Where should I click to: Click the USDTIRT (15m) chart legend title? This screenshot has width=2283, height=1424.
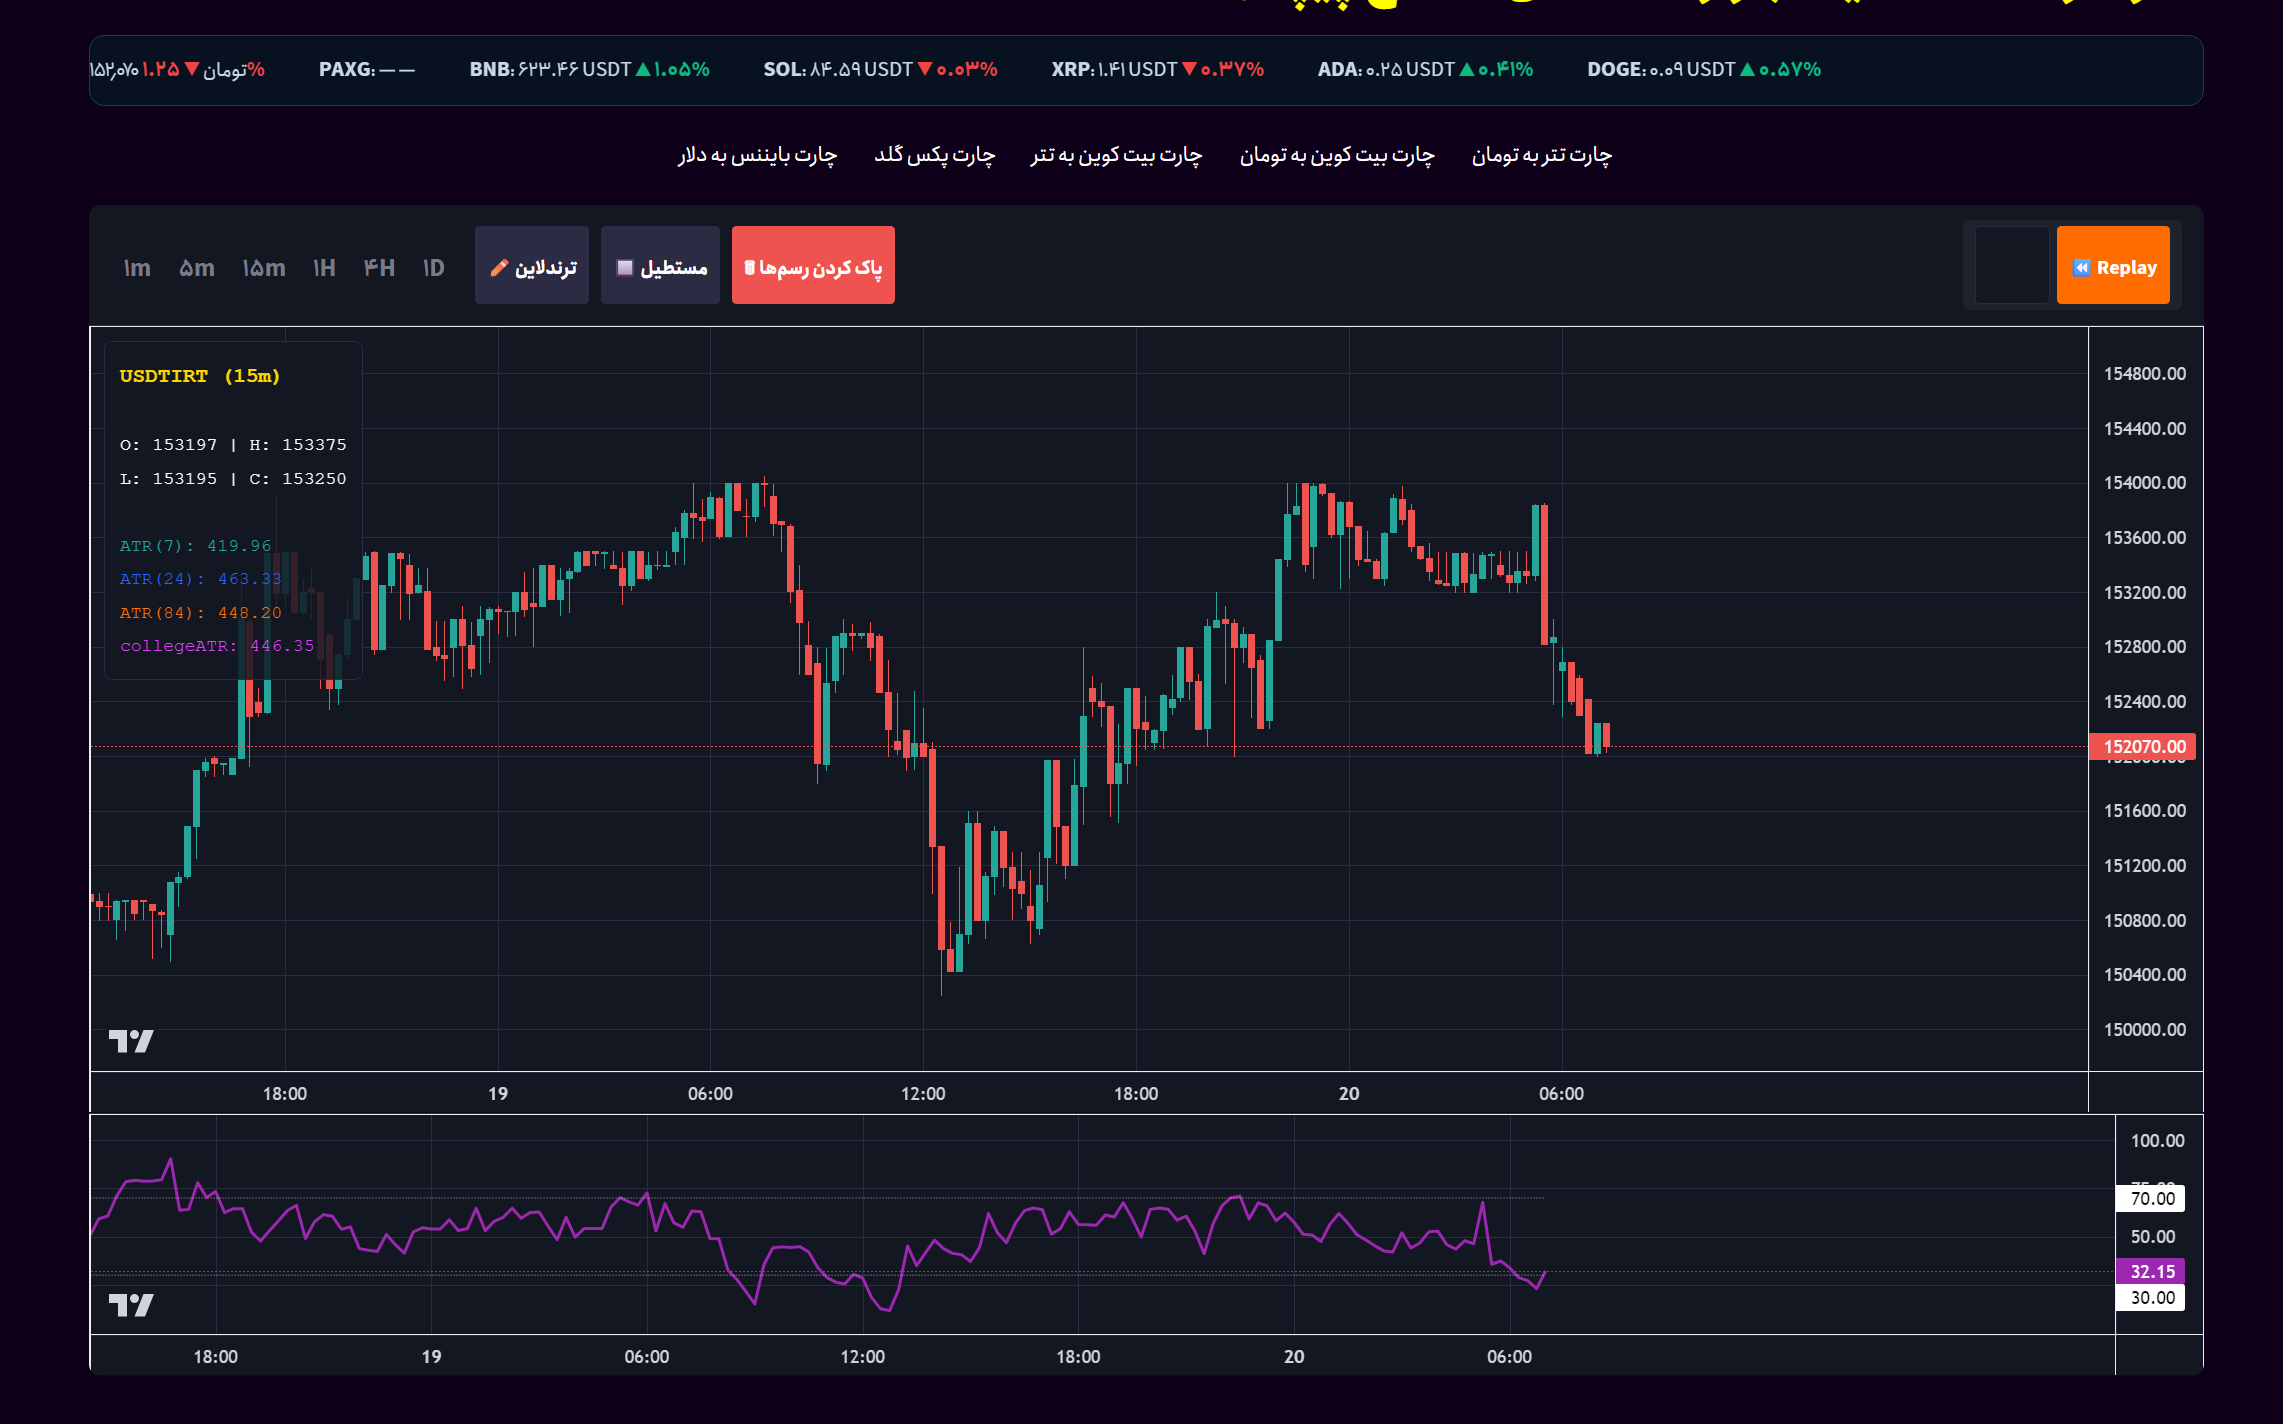click(200, 376)
